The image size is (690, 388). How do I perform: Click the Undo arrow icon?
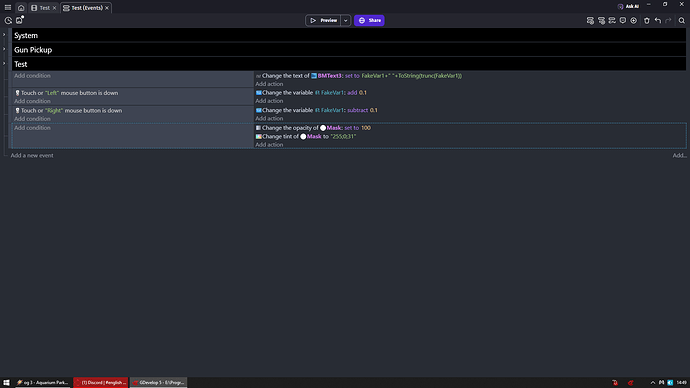pos(657,21)
